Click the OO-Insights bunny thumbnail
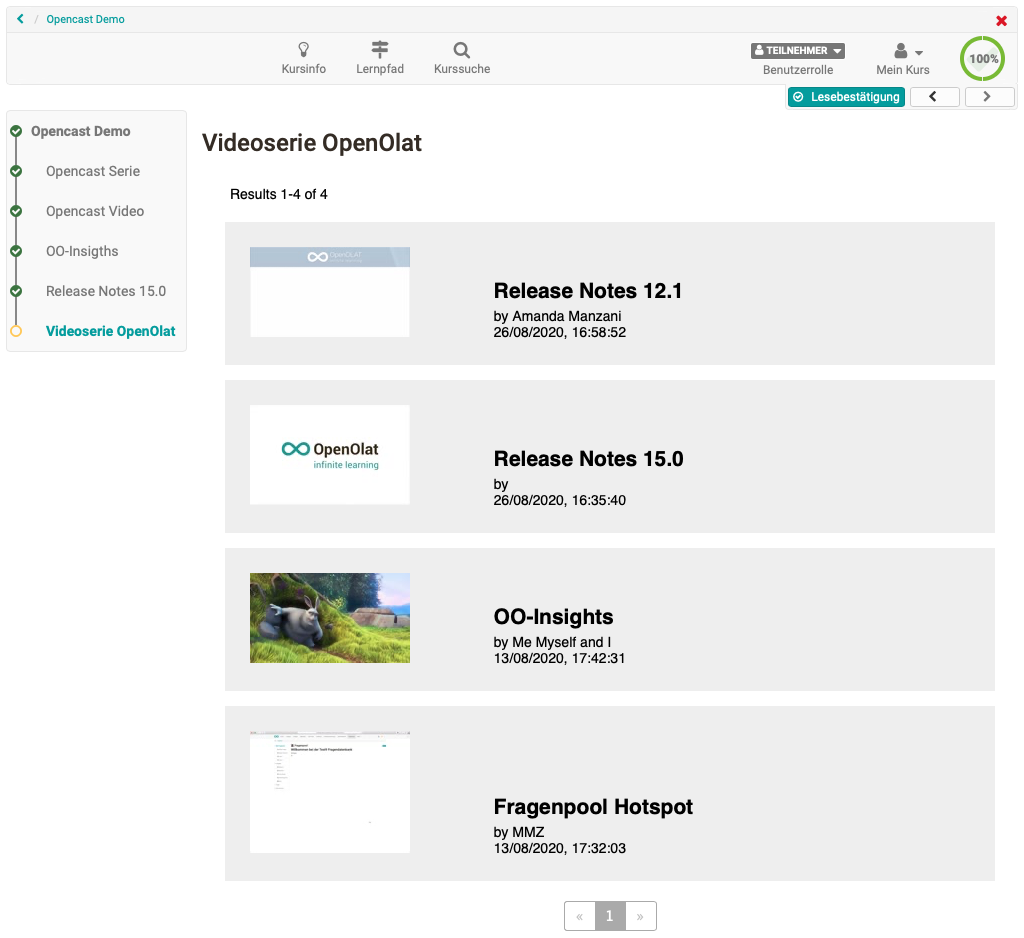The width and height of the screenshot is (1024, 938). [x=330, y=618]
